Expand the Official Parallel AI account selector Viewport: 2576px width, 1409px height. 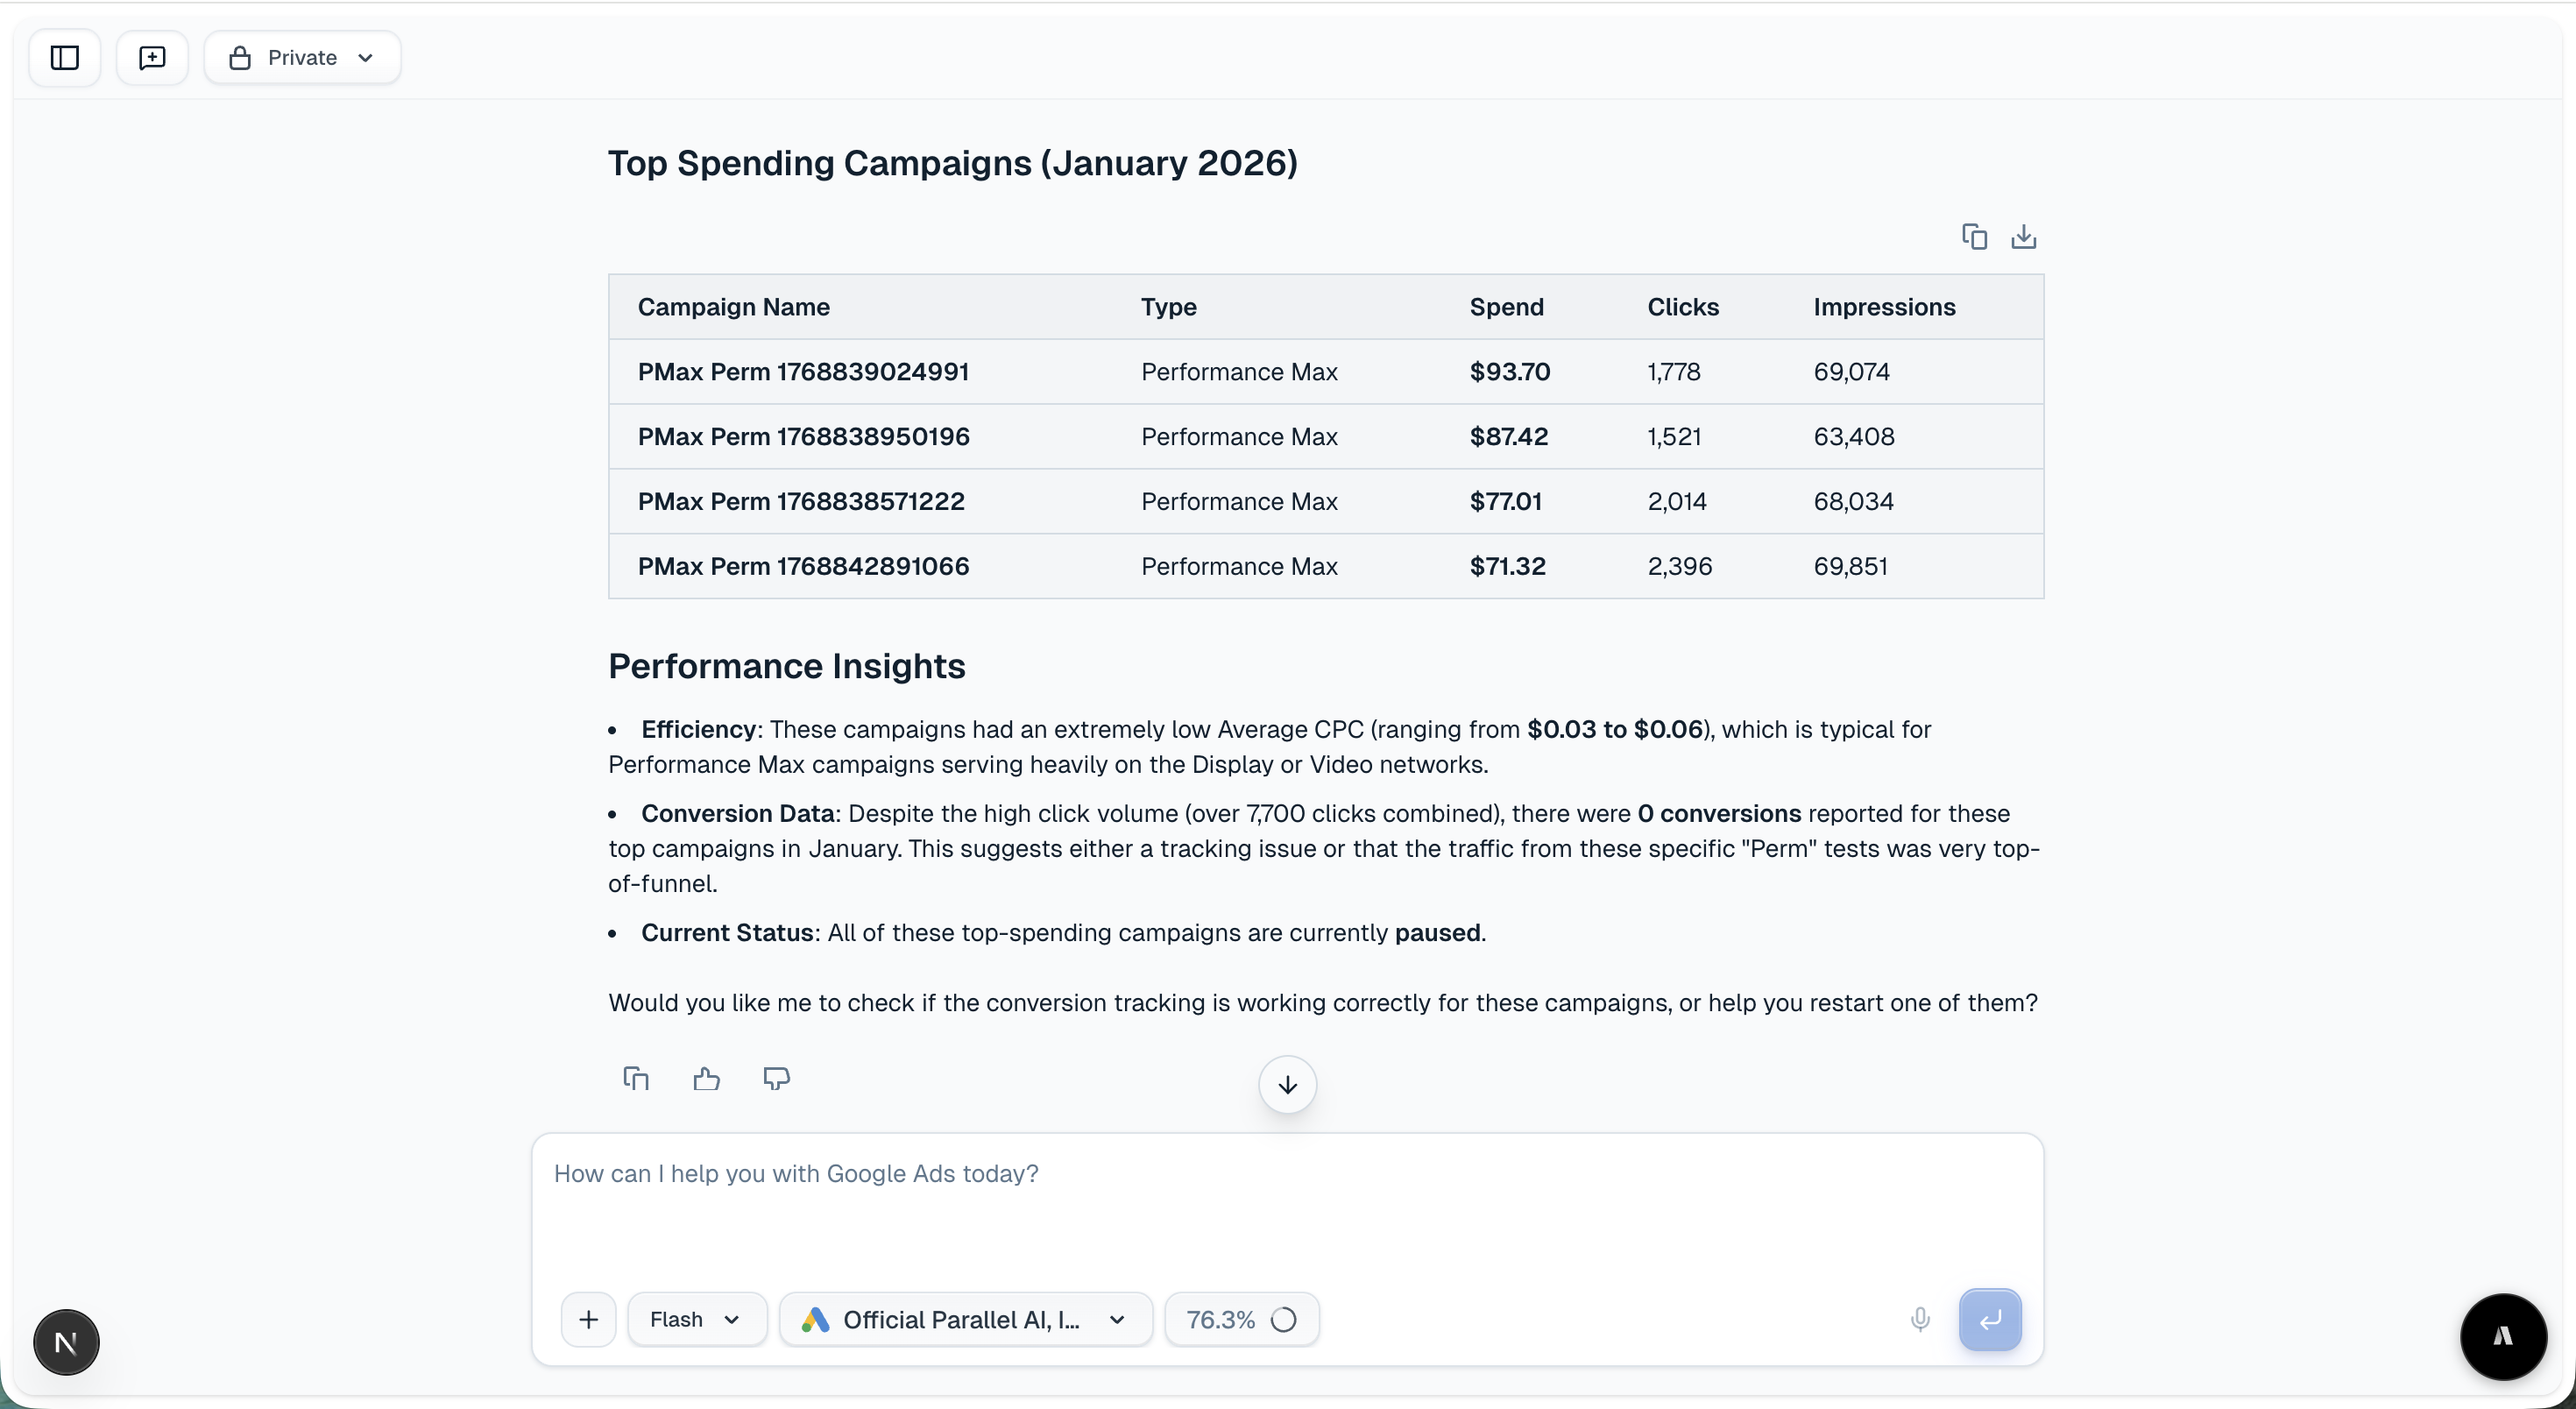click(965, 1319)
